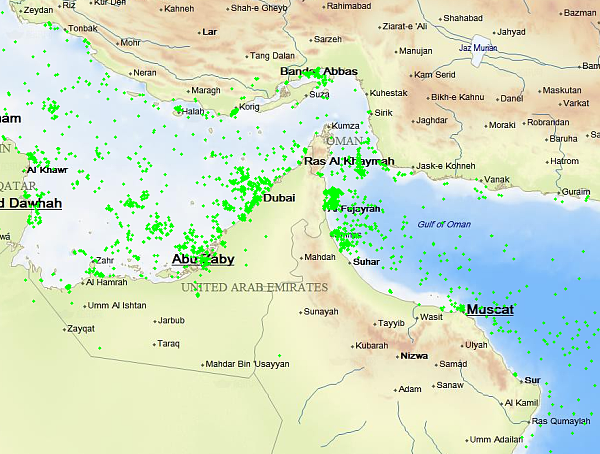Image resolution: width=600 pixels, height=454 pixels.
Task: Click the United Arab Emirates country label
Action: (254, 287)
